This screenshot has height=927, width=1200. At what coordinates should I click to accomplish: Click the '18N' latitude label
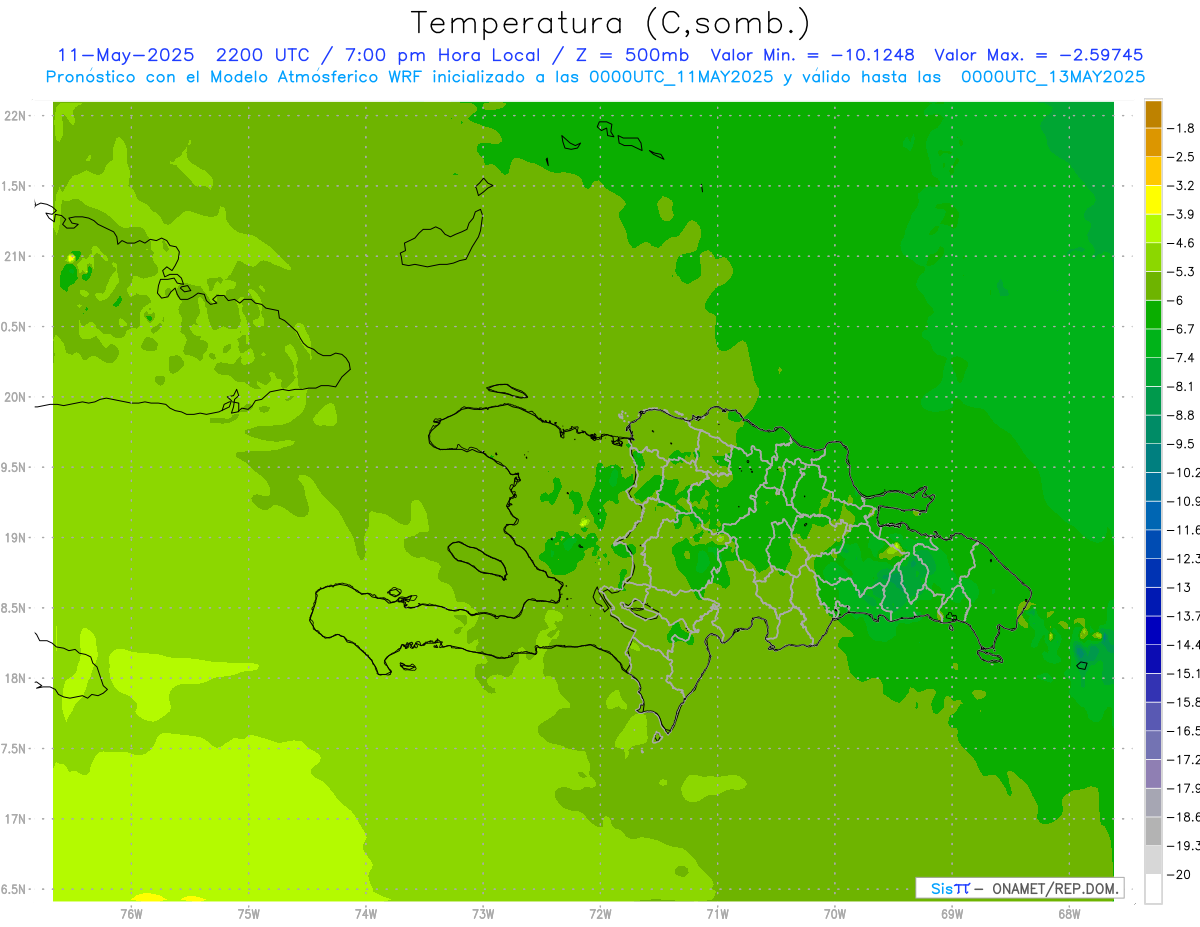(x=16, y=679)
